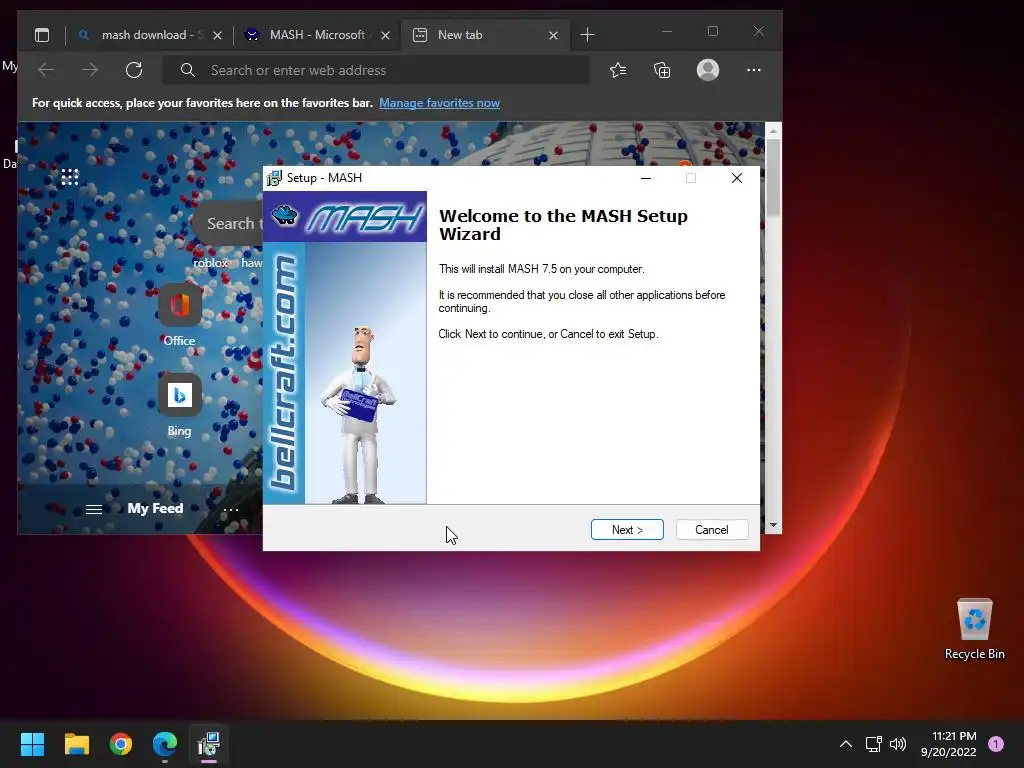Close the New tab in Edge
The image size is (1024, 768).
[553, 35]
